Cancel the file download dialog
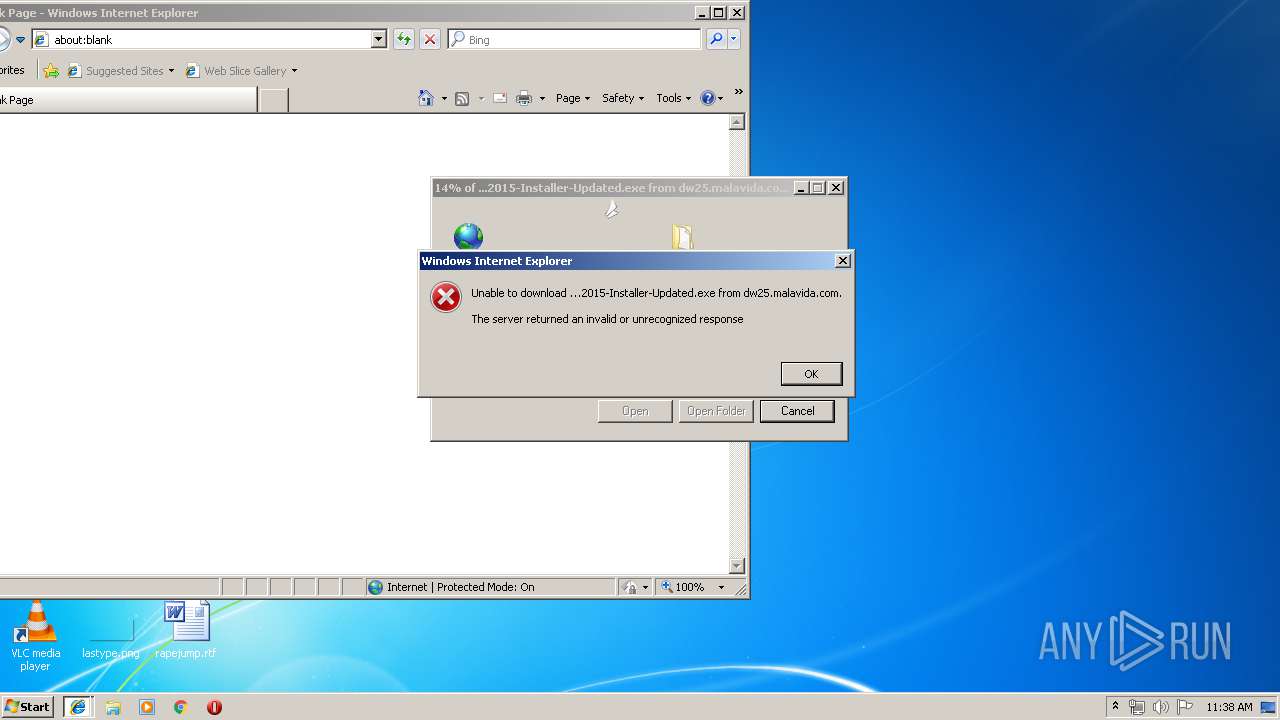Image resolution: width=1280 pixels, height=720 pixels. point(797,411)
